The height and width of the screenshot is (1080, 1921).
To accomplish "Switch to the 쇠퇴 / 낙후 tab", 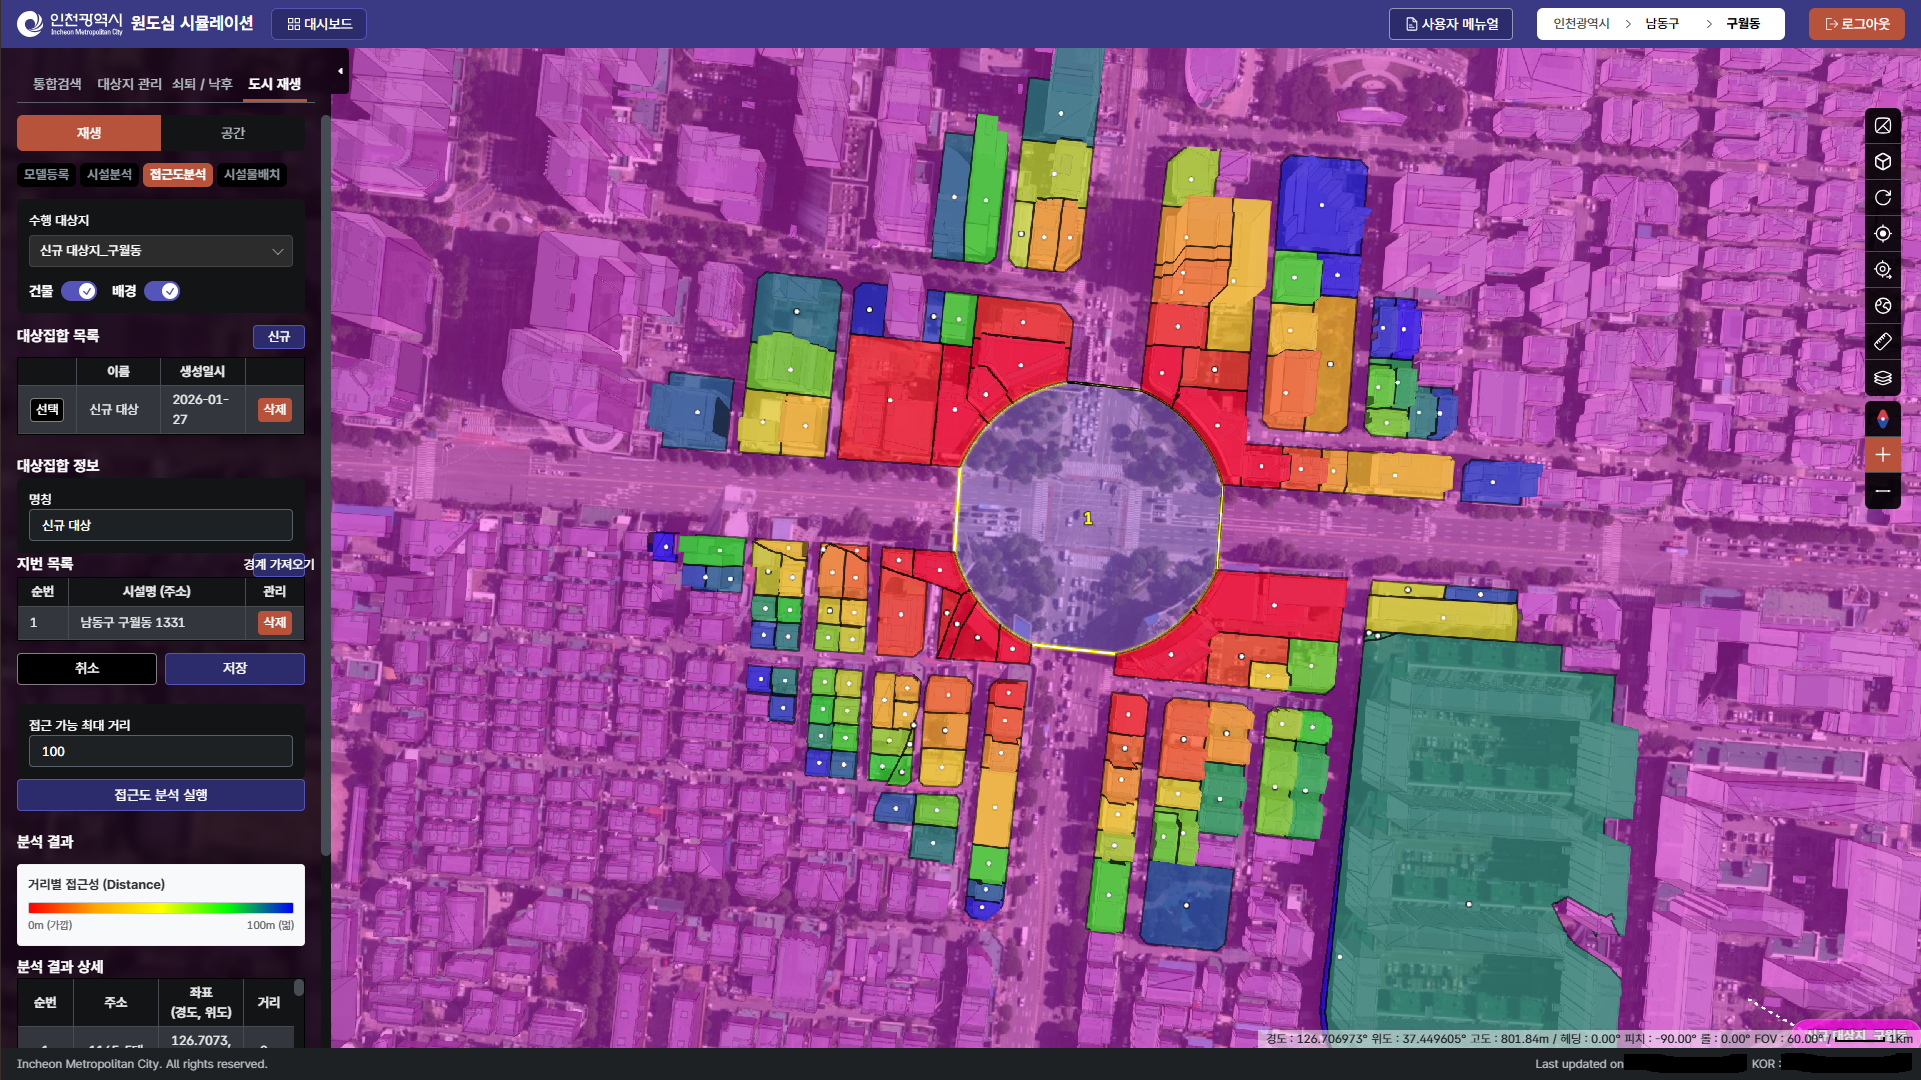I will pyautogui.click(x=202, y=84).
